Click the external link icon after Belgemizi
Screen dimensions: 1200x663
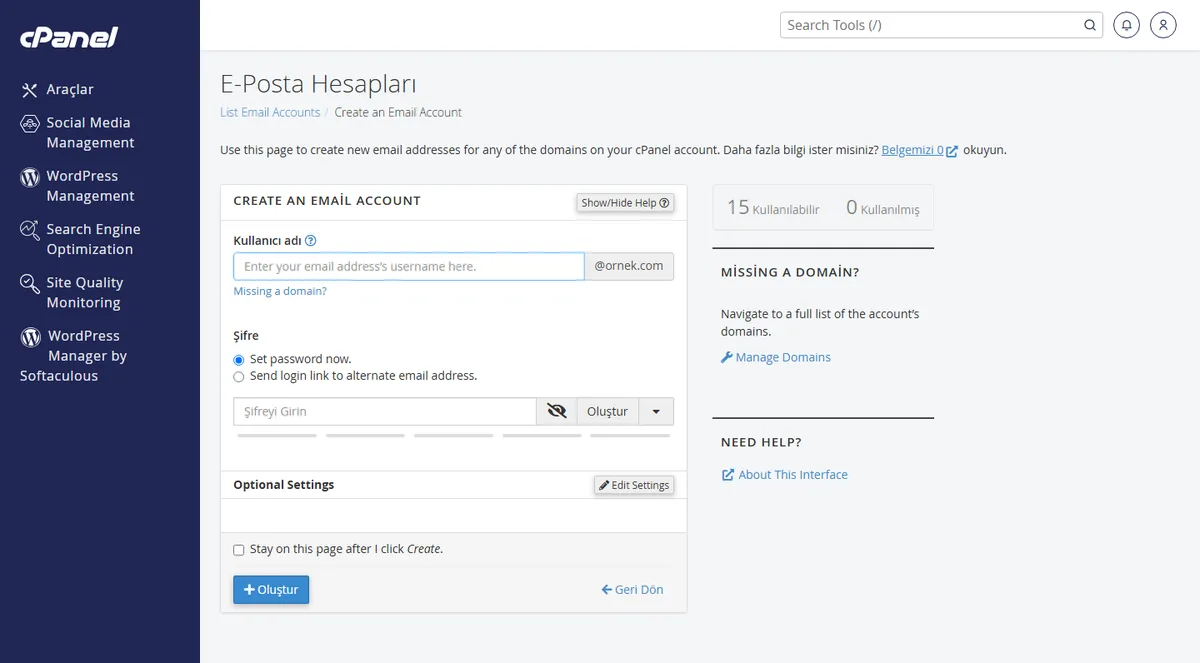point(952,151)
